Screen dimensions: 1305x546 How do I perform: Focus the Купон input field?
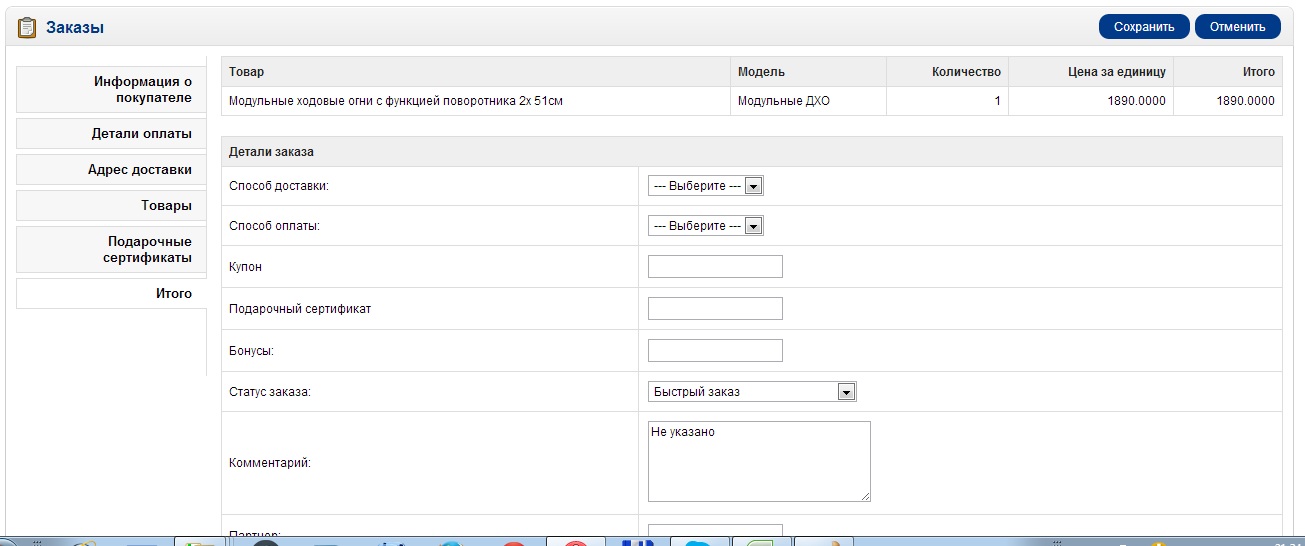(715, 267)
